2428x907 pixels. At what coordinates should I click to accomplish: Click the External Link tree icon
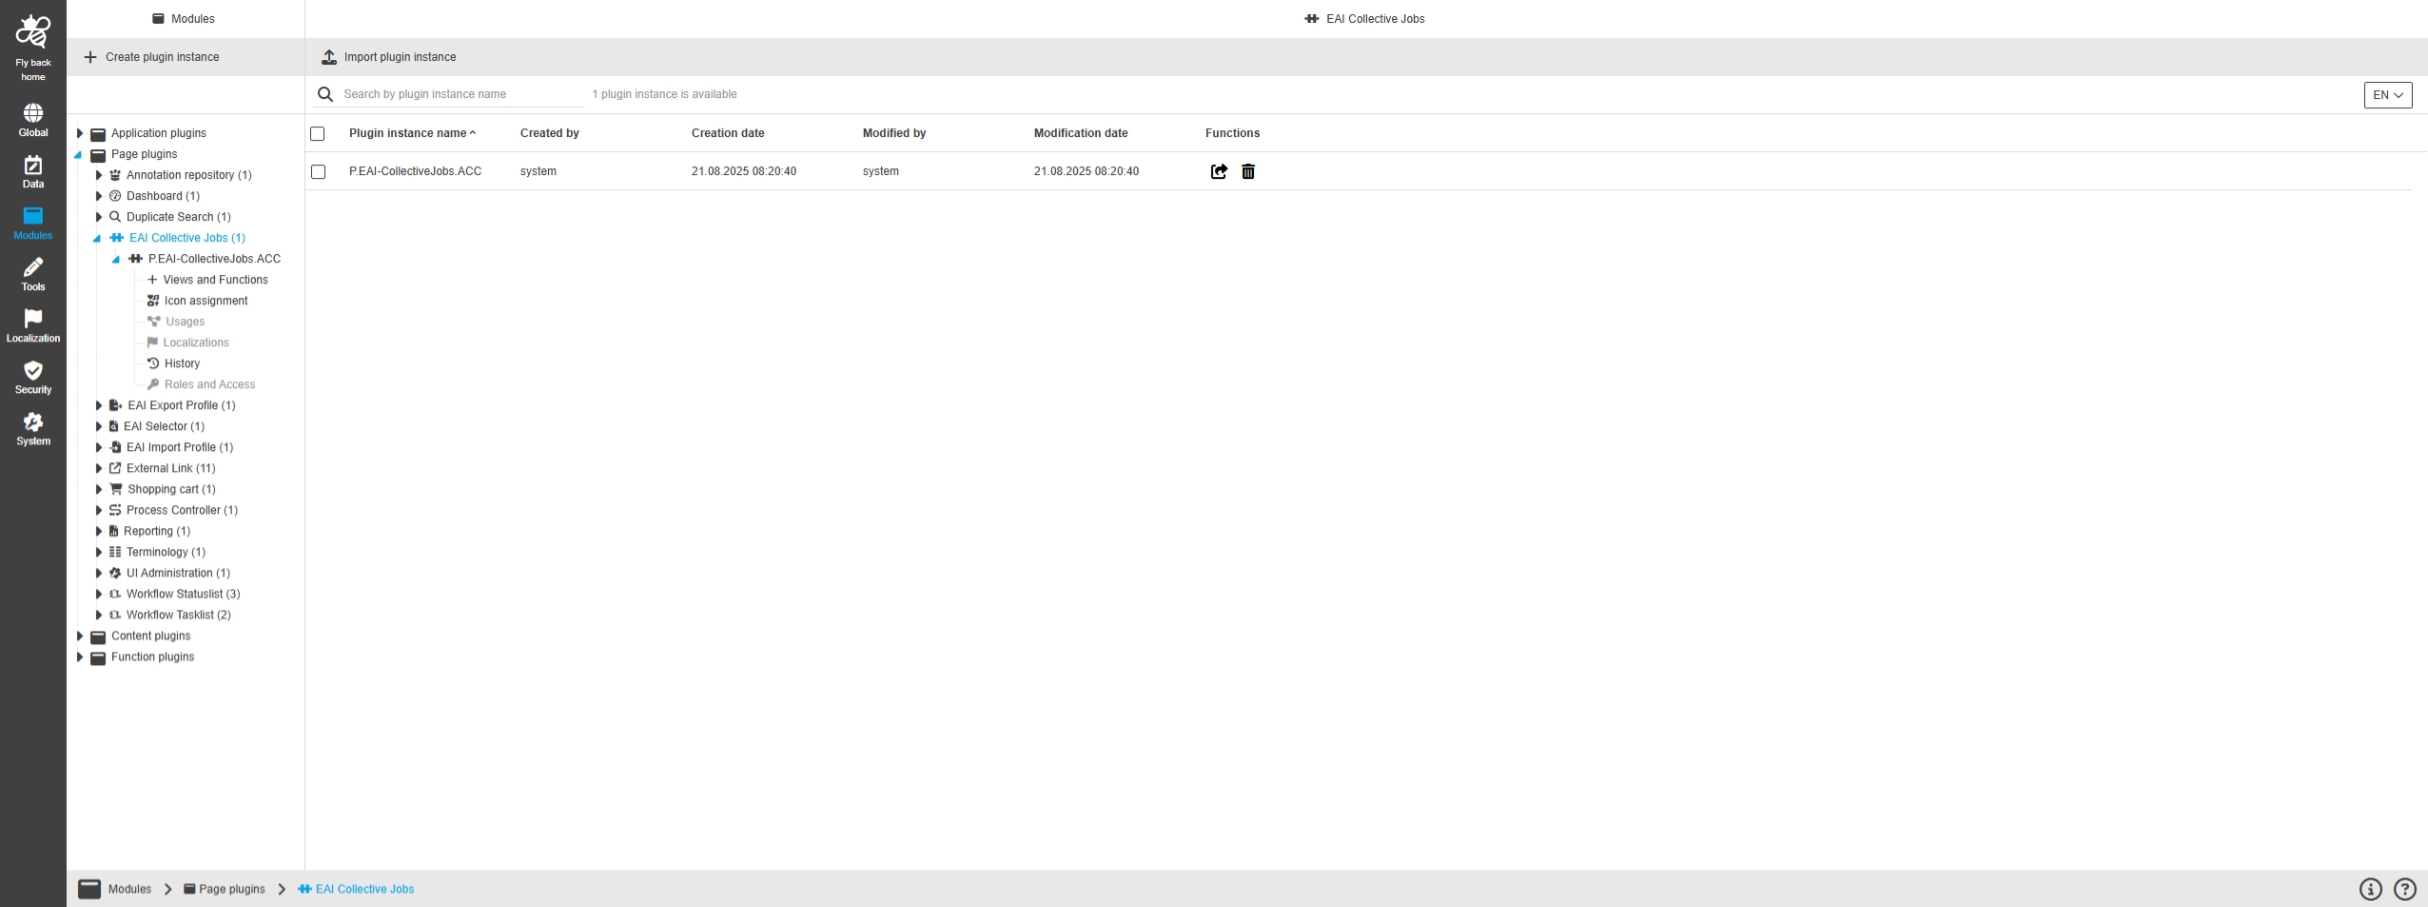(115, 468)
